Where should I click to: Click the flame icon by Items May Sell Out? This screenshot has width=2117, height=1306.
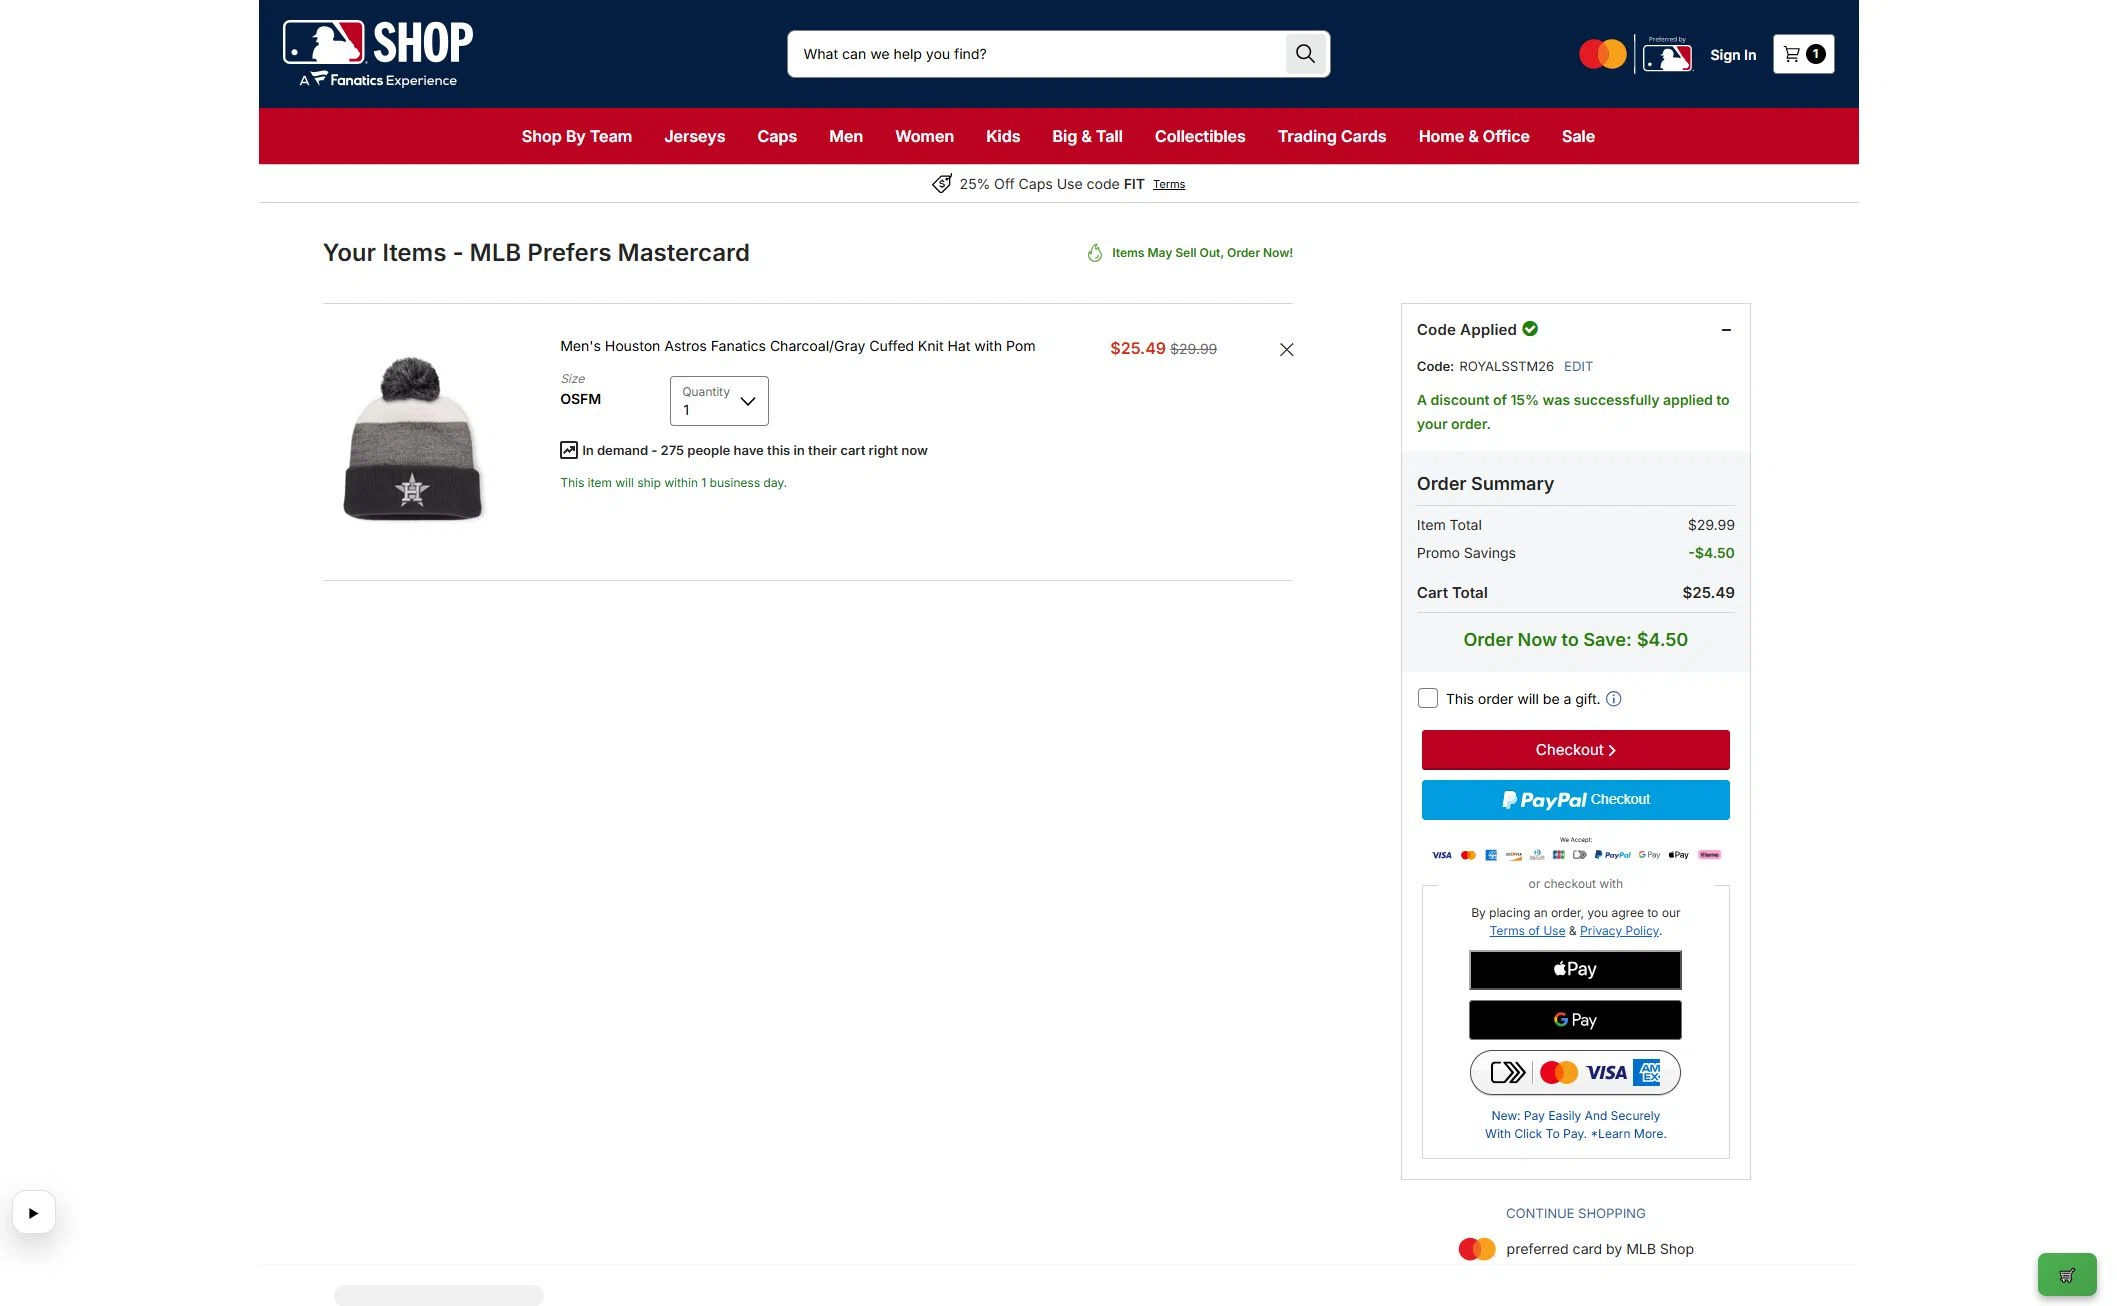[1095, 253]
